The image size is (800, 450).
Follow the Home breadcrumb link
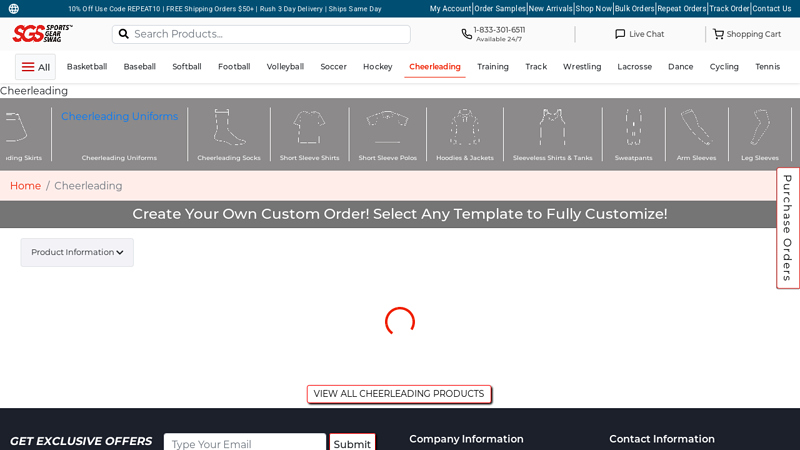click(x=25, y=186)
